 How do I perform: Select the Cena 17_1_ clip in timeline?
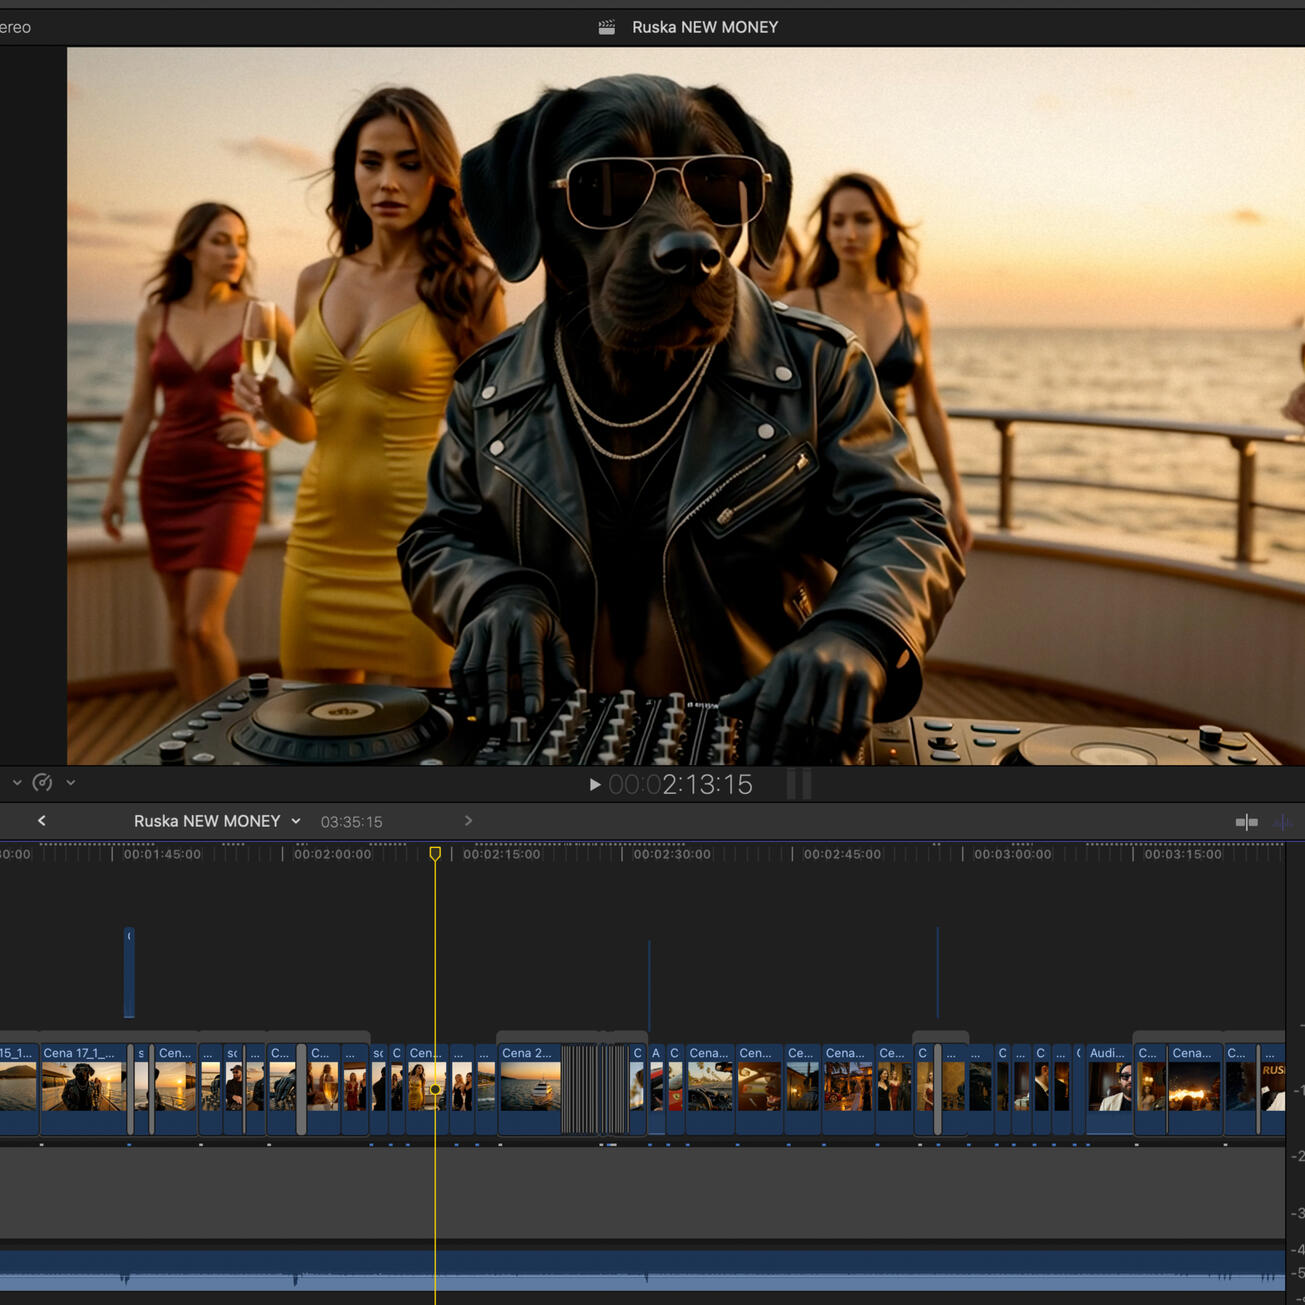[84, 1087]
